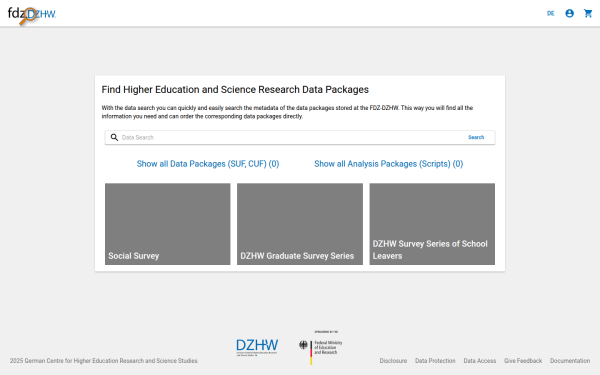Open DZHW Survey Series of School Leavers tile
This screenshot has width=600, height=375.
[x=432, y=224]
